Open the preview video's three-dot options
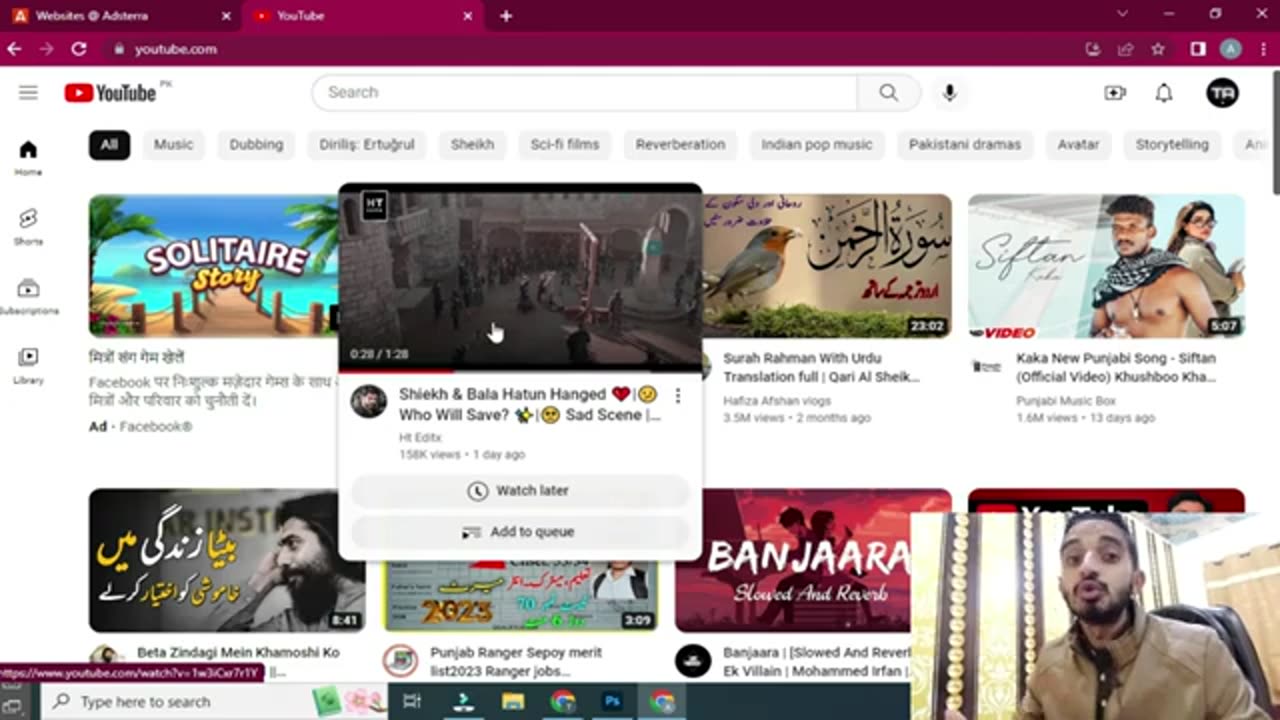 tap(678, 396)
